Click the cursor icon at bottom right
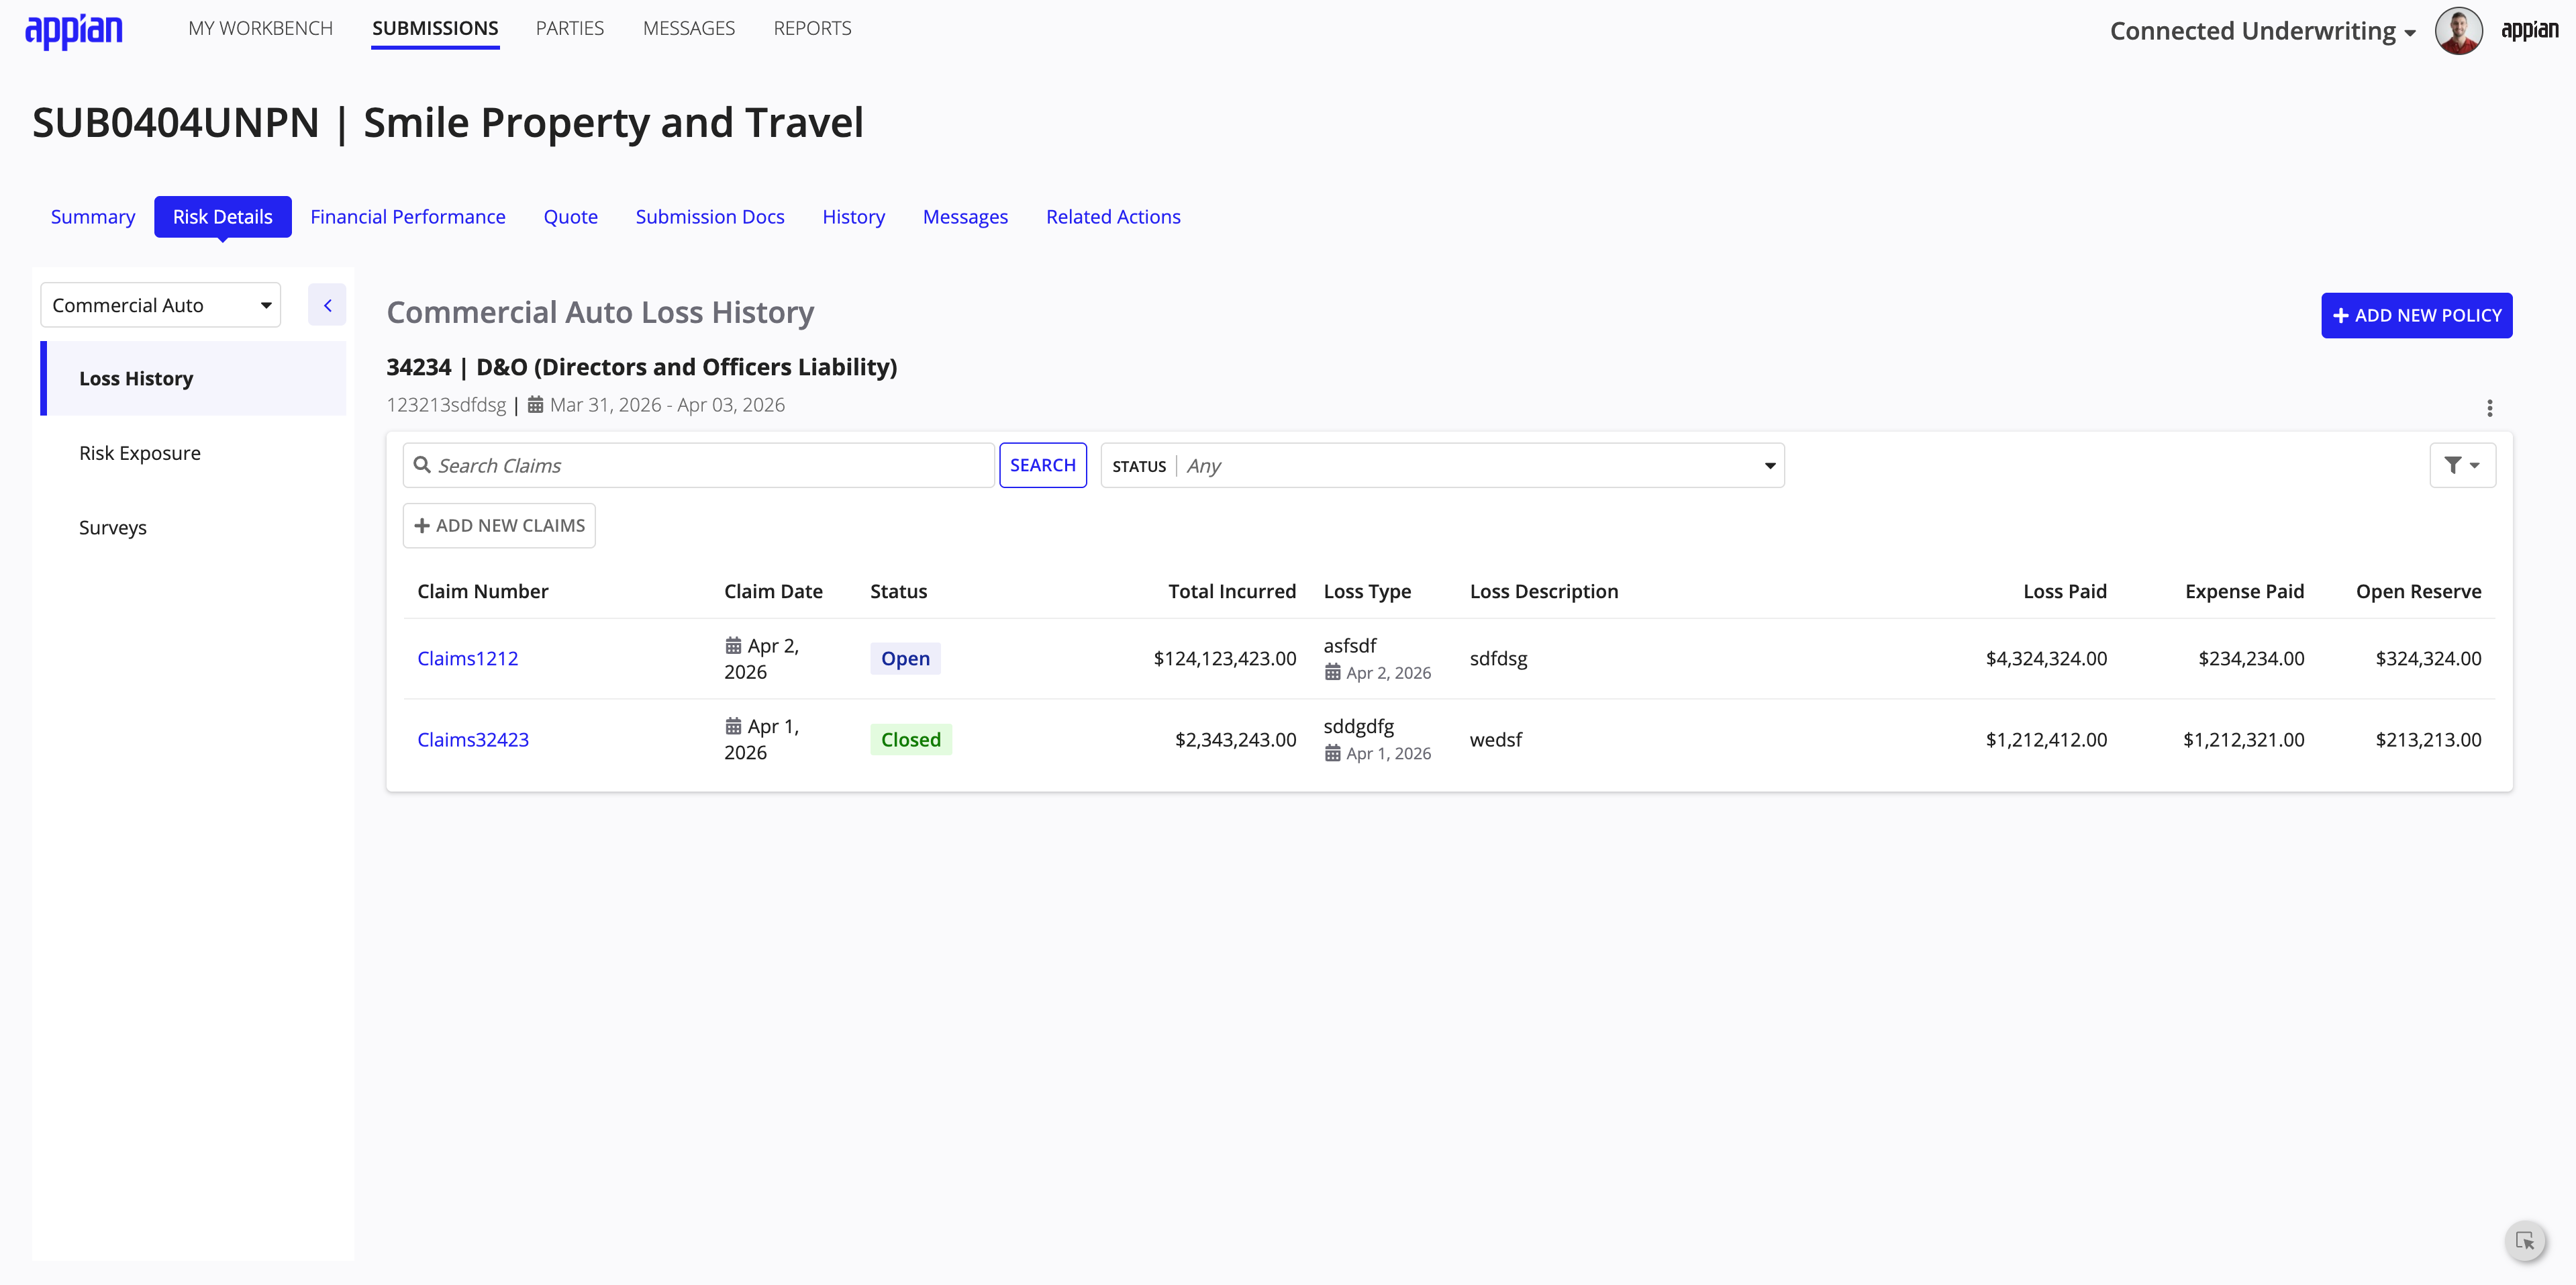2576x1285 pixels. pyautogui.click(x=2525, y=1241)
